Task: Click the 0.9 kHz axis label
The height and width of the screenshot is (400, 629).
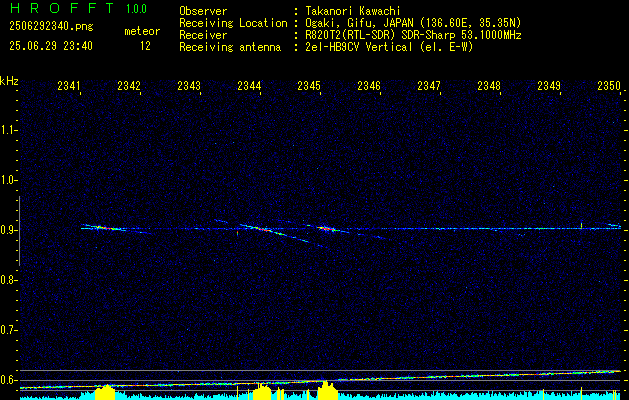Action: point(9,230)
